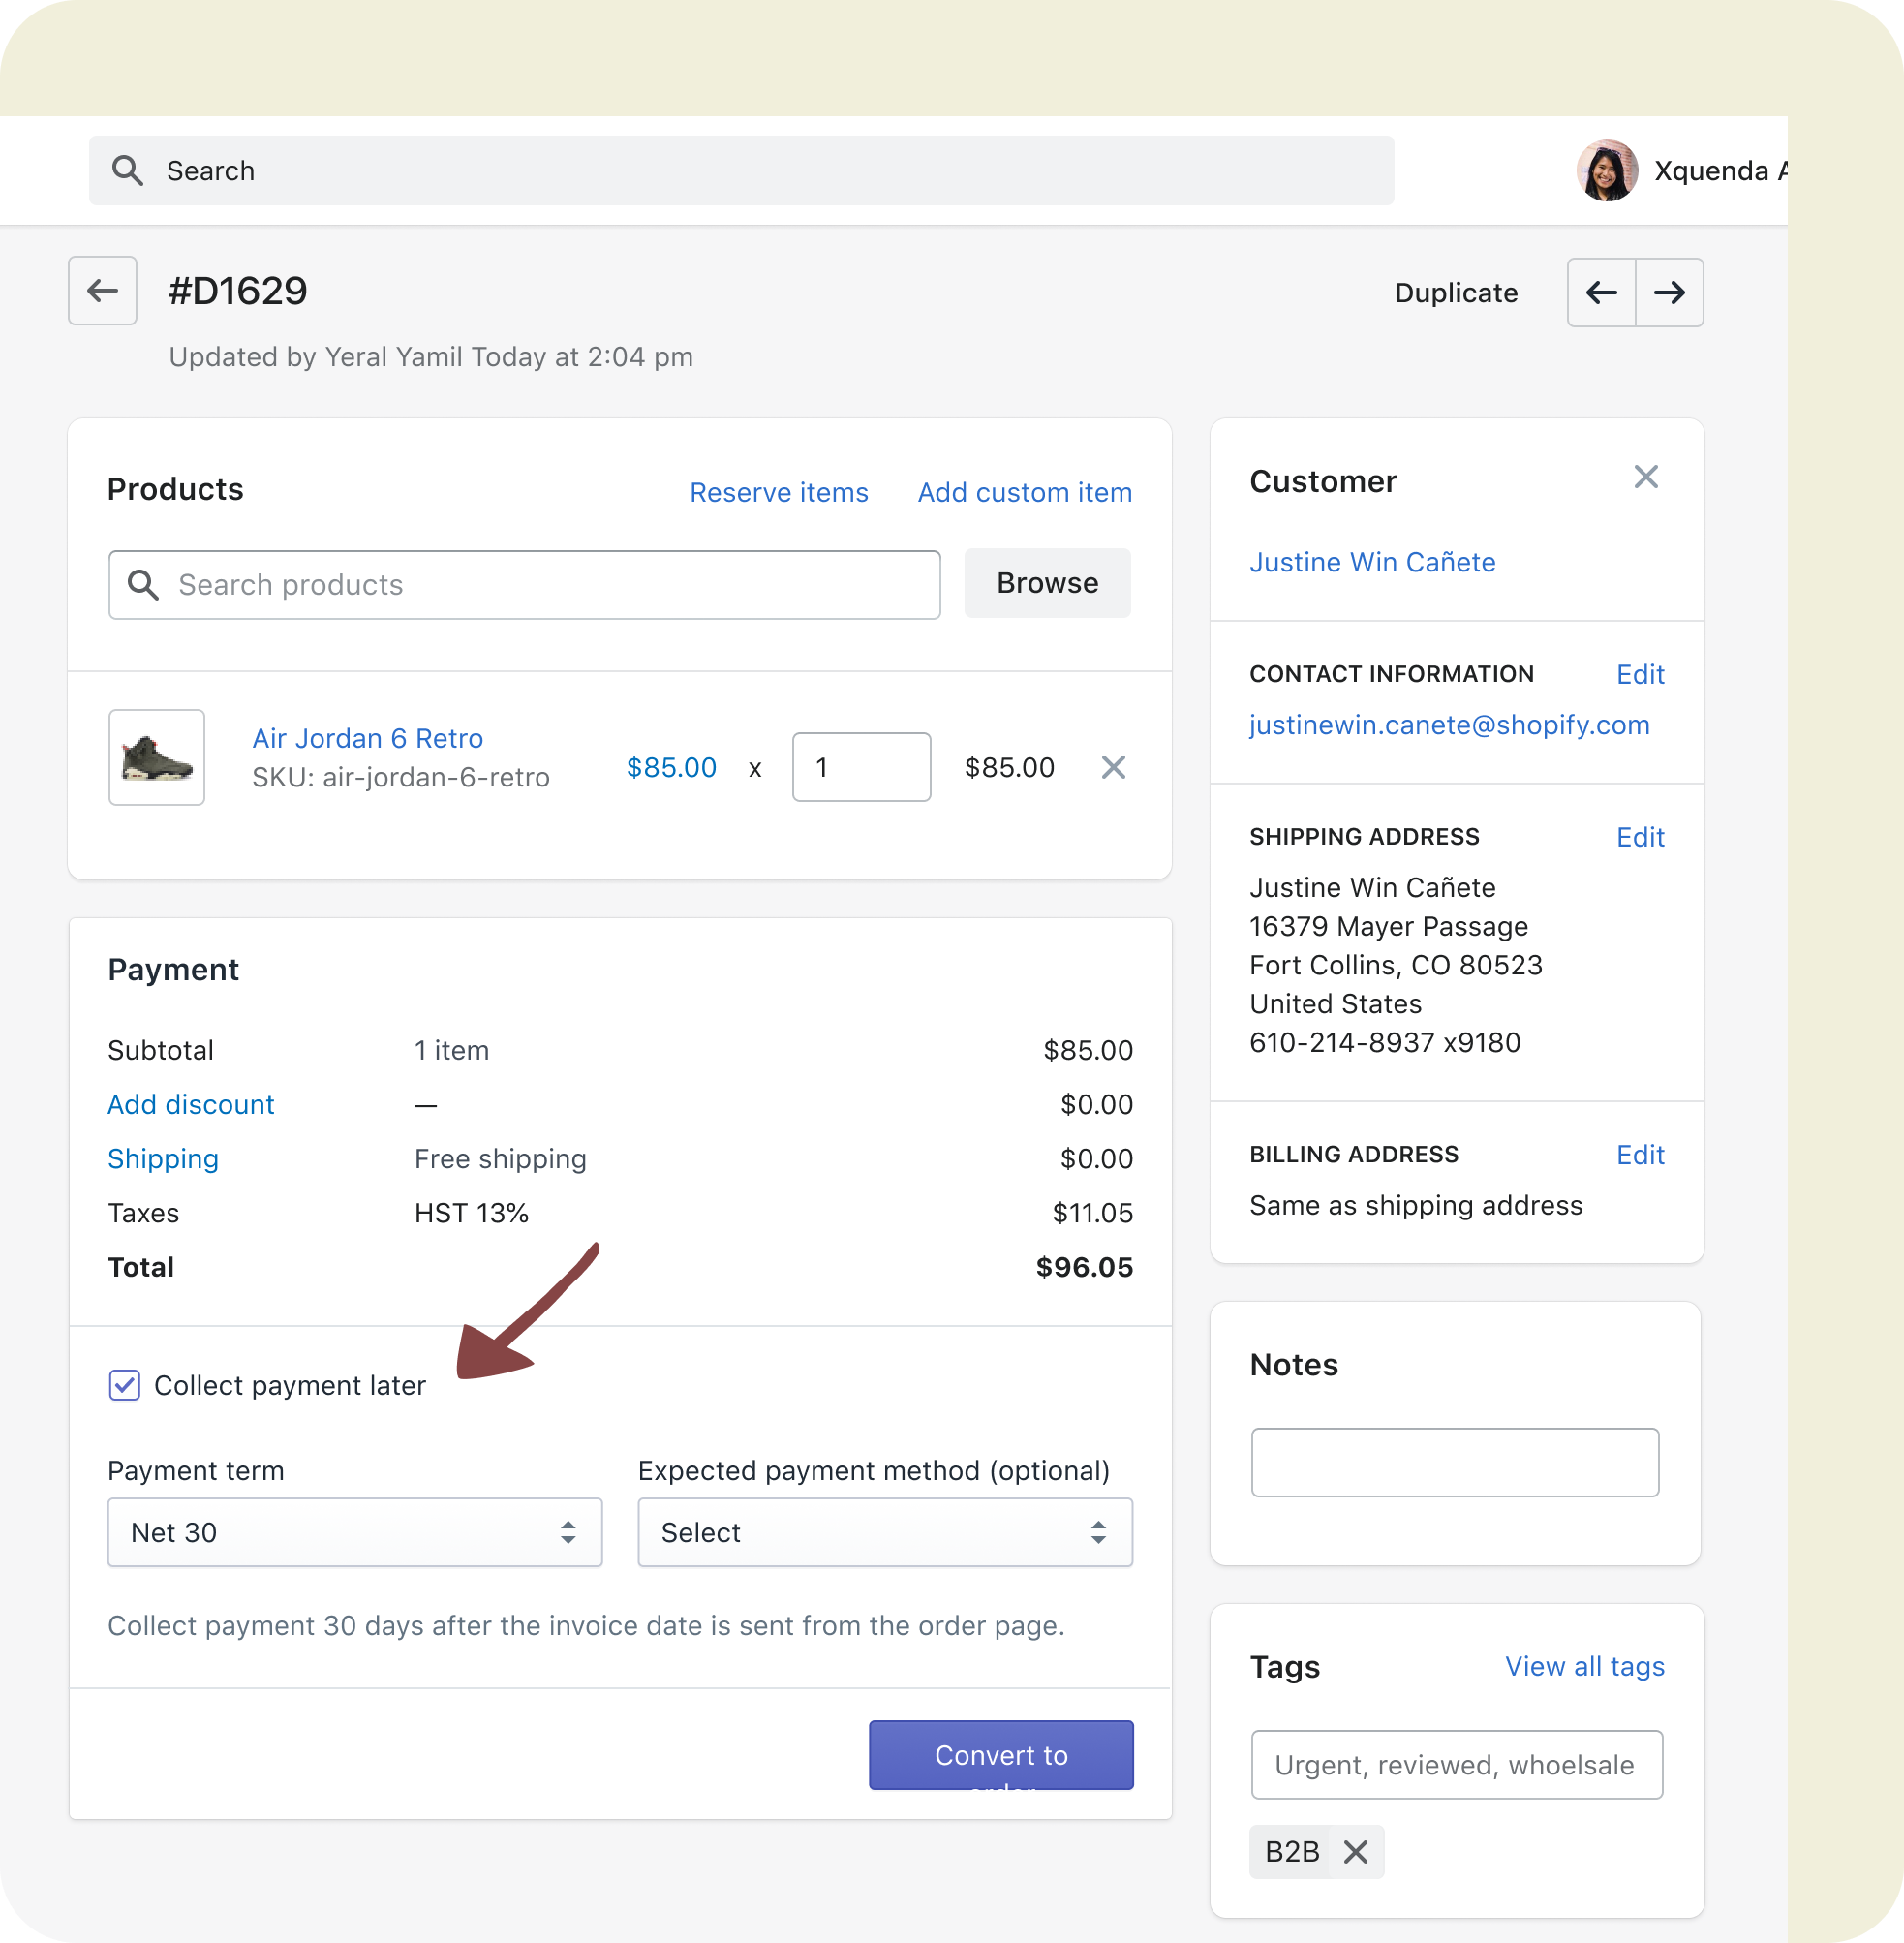Open customer profile Justine Win Cañete
This screenshot has height=1943, width=1904.
click(x=1372, y=561)
